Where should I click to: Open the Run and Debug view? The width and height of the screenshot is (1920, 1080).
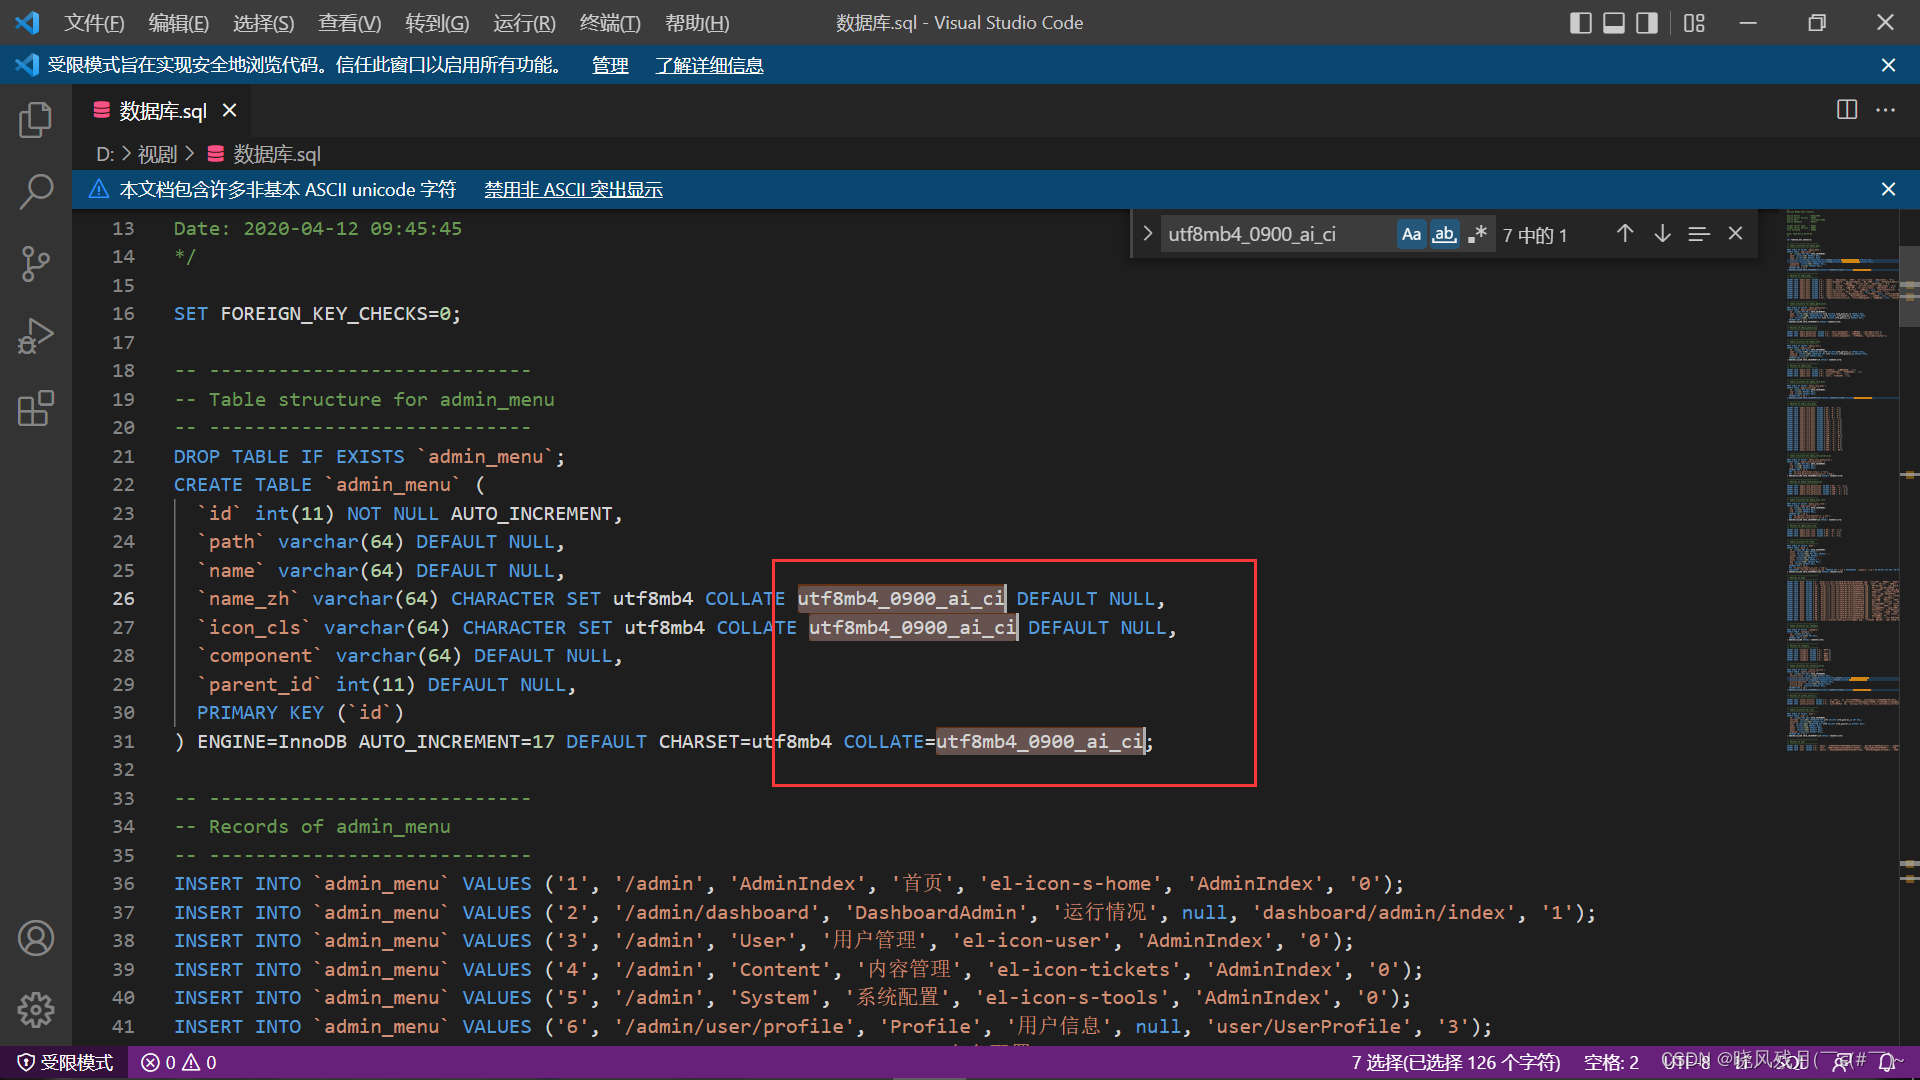coord(36,336)
